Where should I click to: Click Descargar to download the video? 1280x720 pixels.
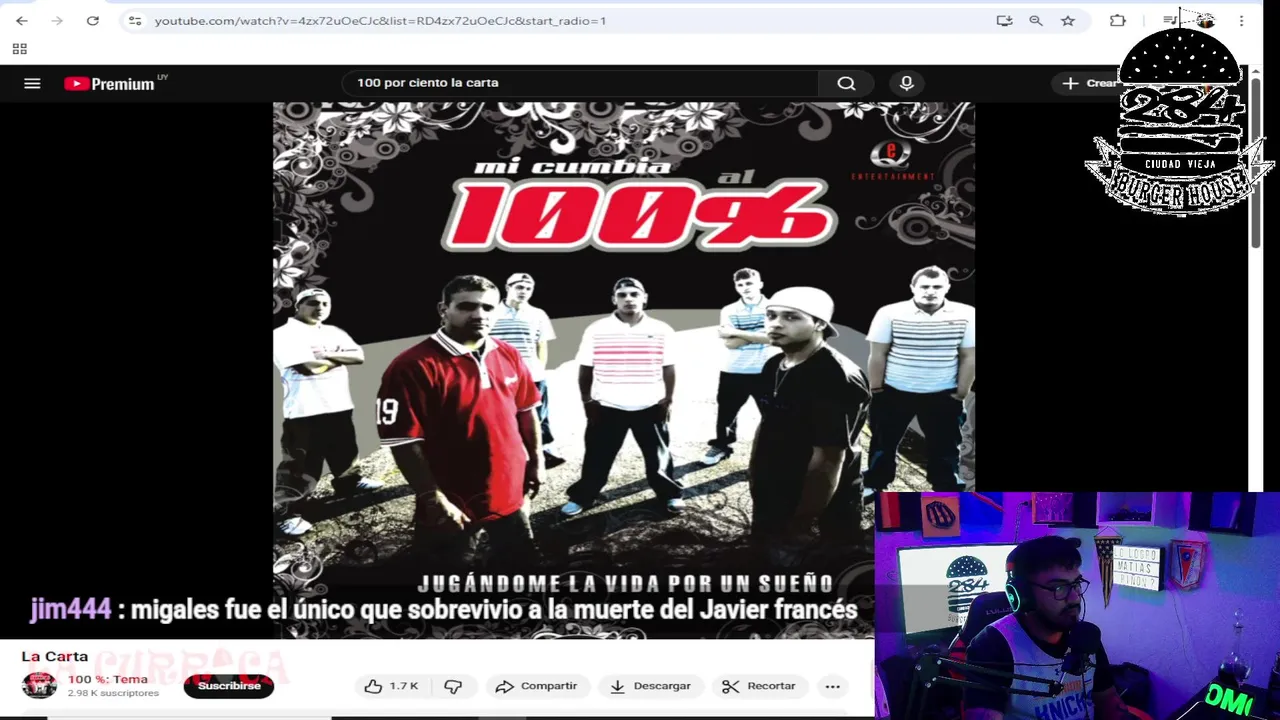pyautogui.click(x=650, y=686)
